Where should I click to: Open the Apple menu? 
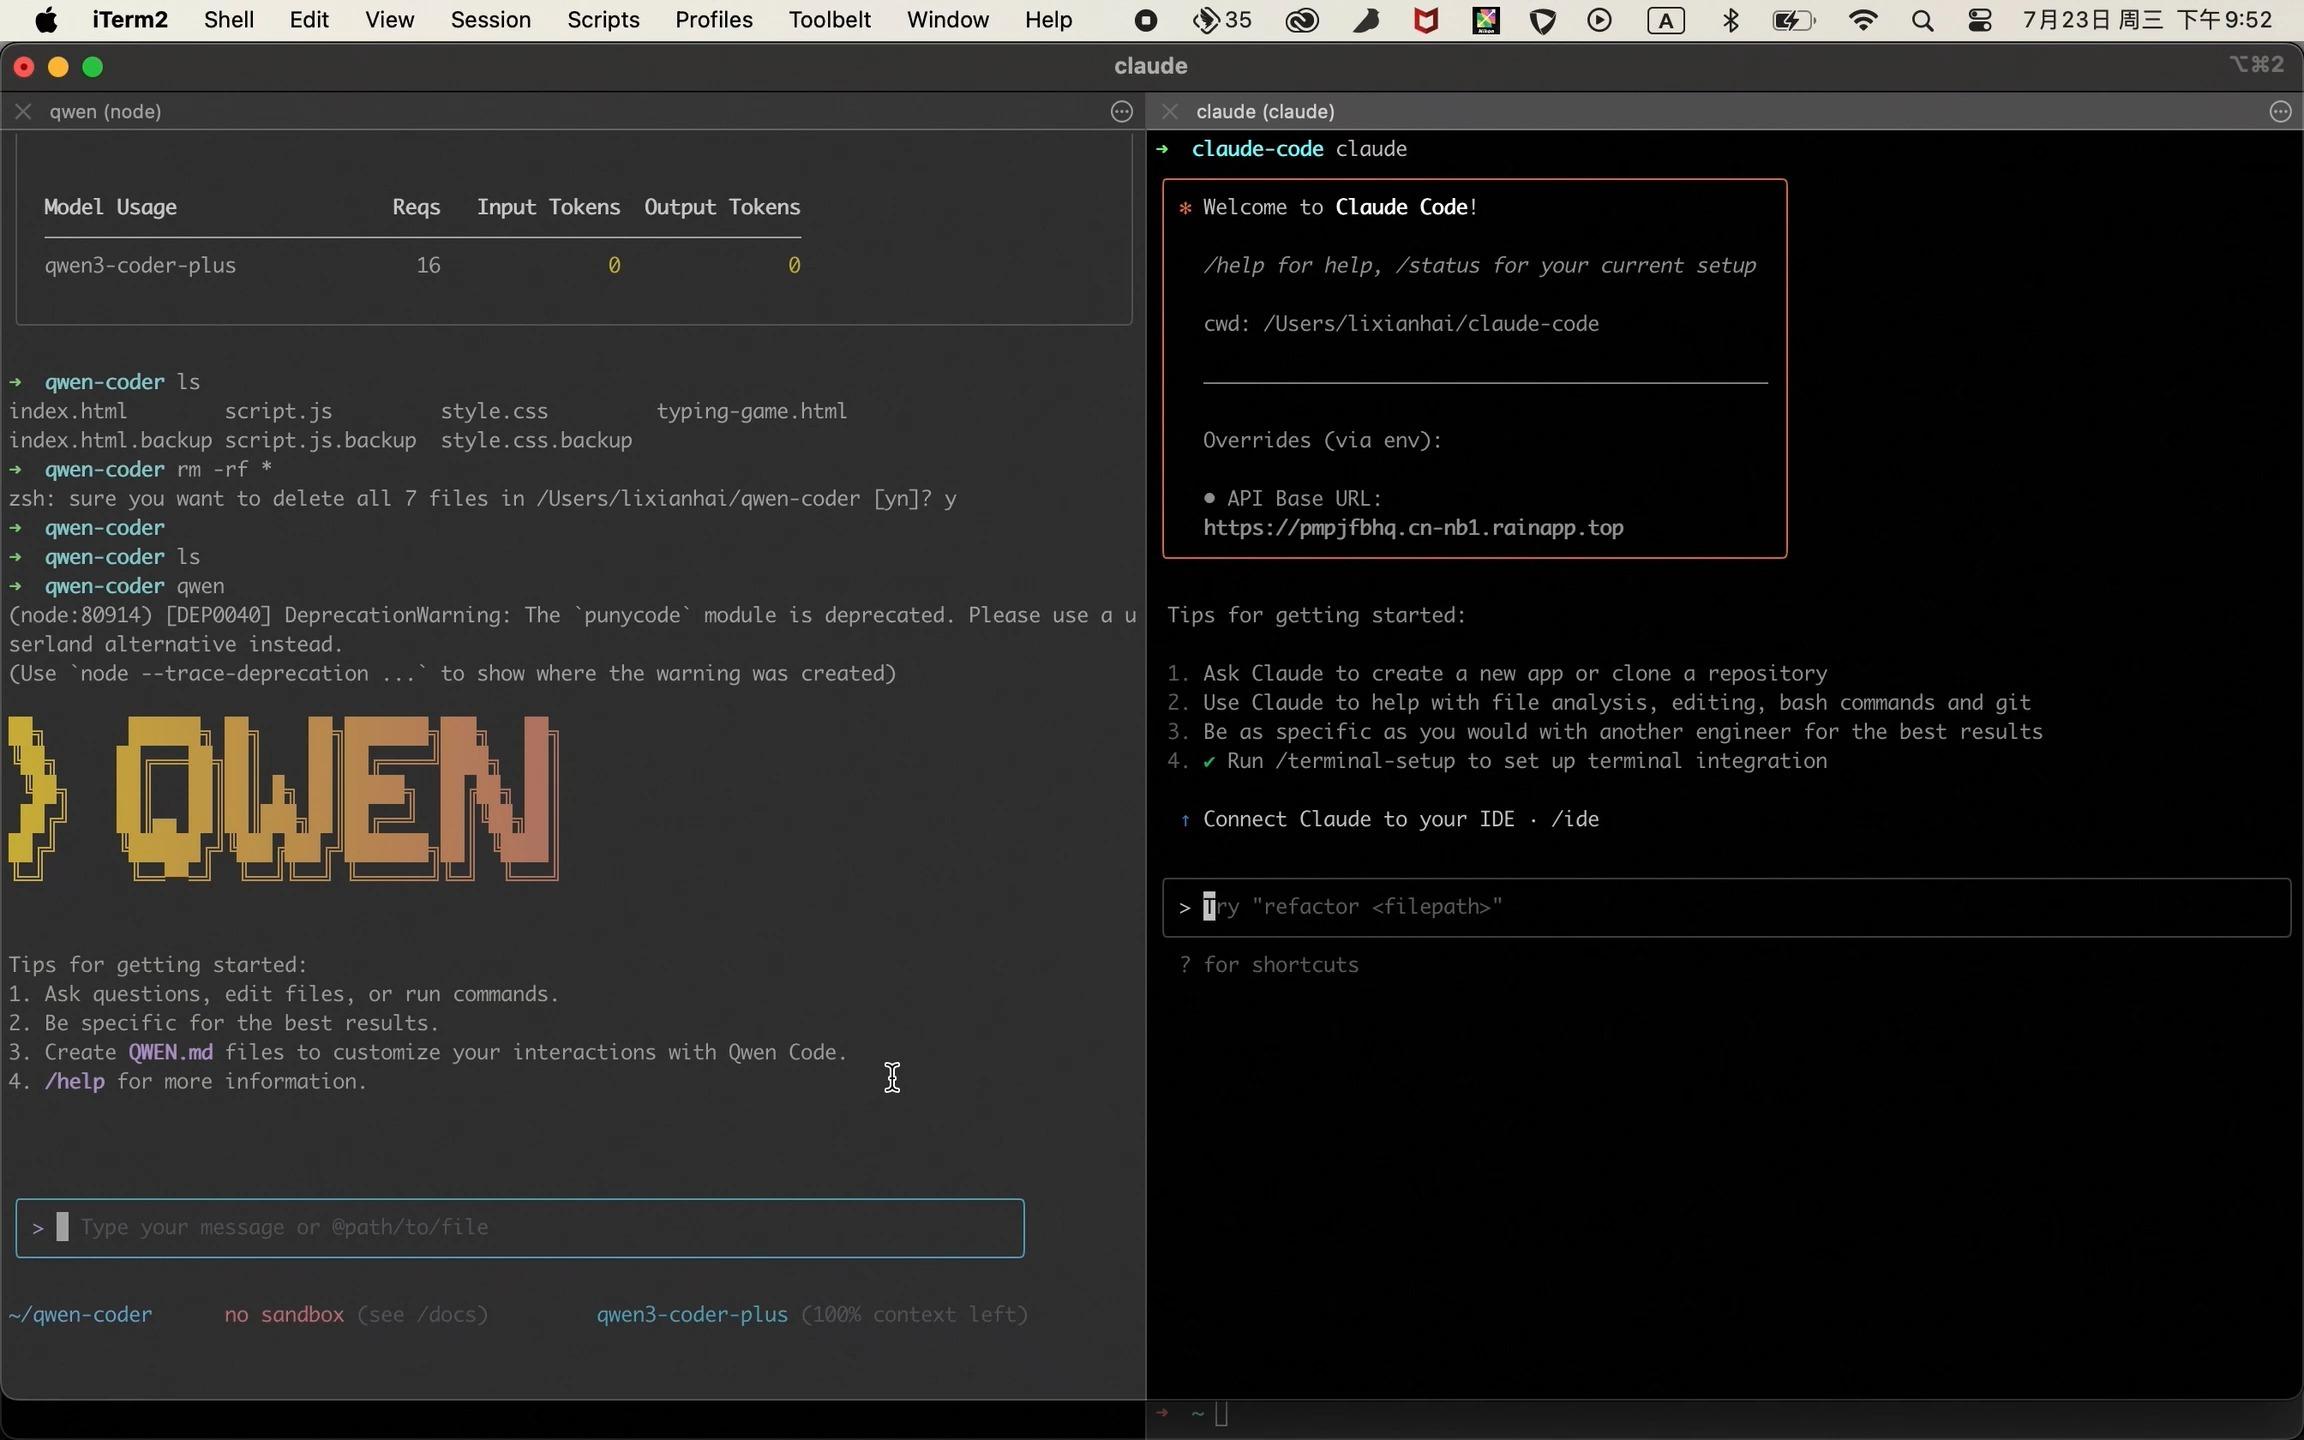[46, 20]
